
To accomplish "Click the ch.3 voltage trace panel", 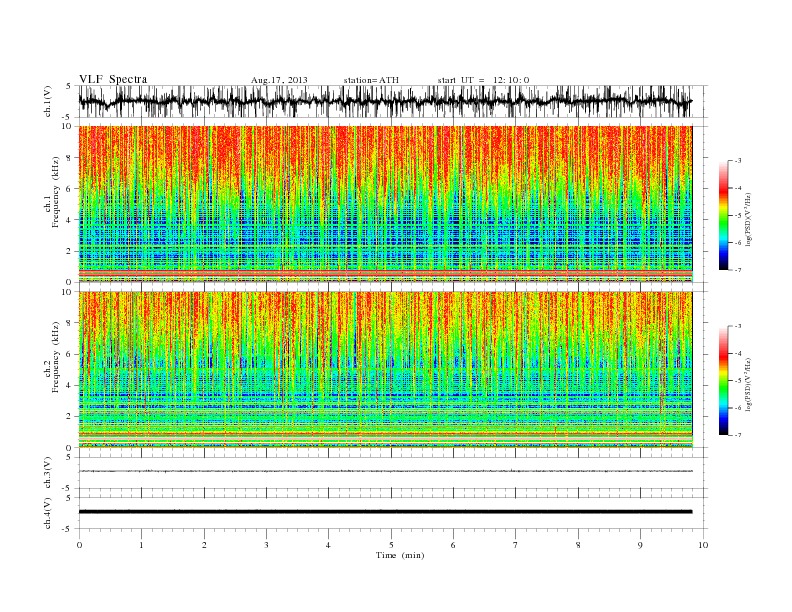I will tap(393, 473).
